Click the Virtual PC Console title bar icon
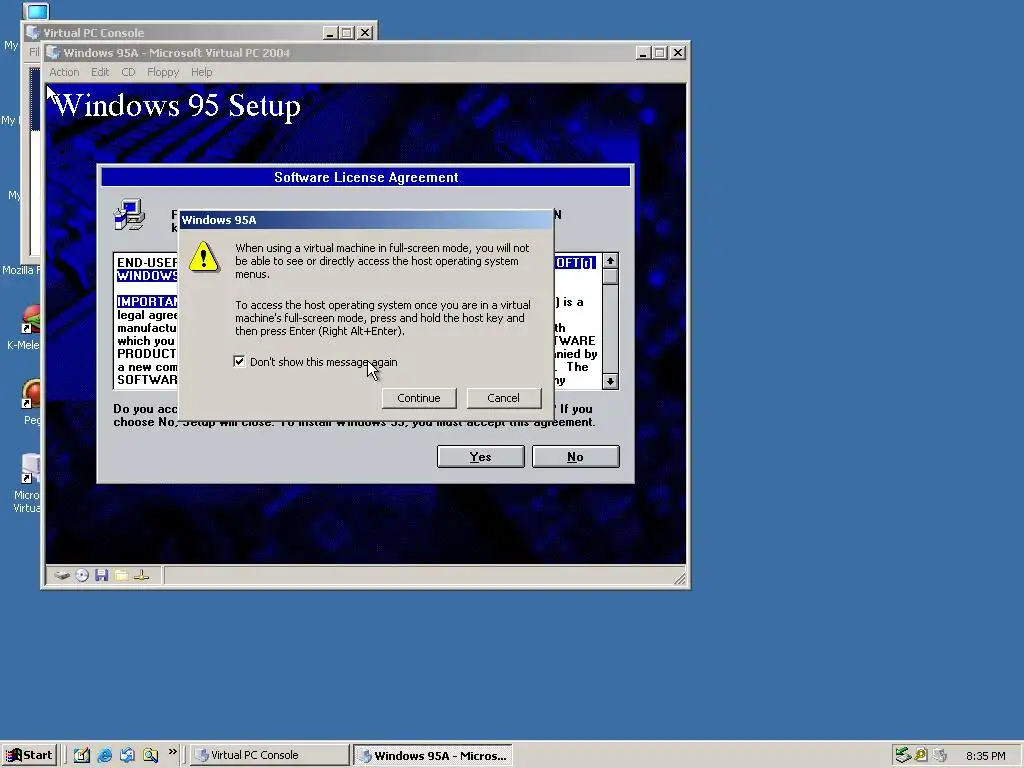The height and width of the screenshot is (768, 1024). click(x=33, y=33)
